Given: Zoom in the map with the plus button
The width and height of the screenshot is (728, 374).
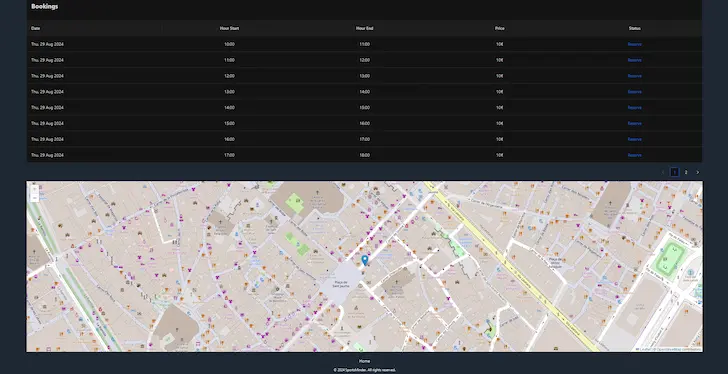Looking at the screenshot, I should click(x=34, y=189).
